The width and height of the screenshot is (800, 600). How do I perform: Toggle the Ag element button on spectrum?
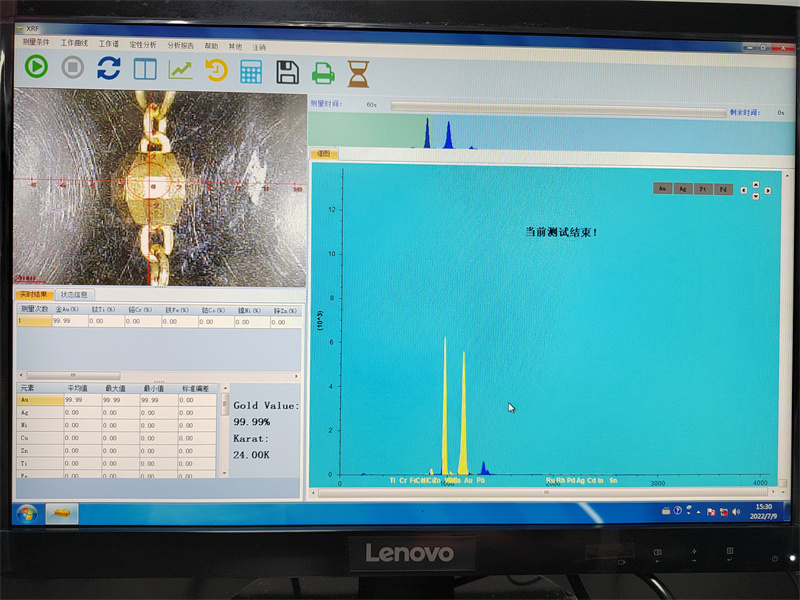coord(682,188)
